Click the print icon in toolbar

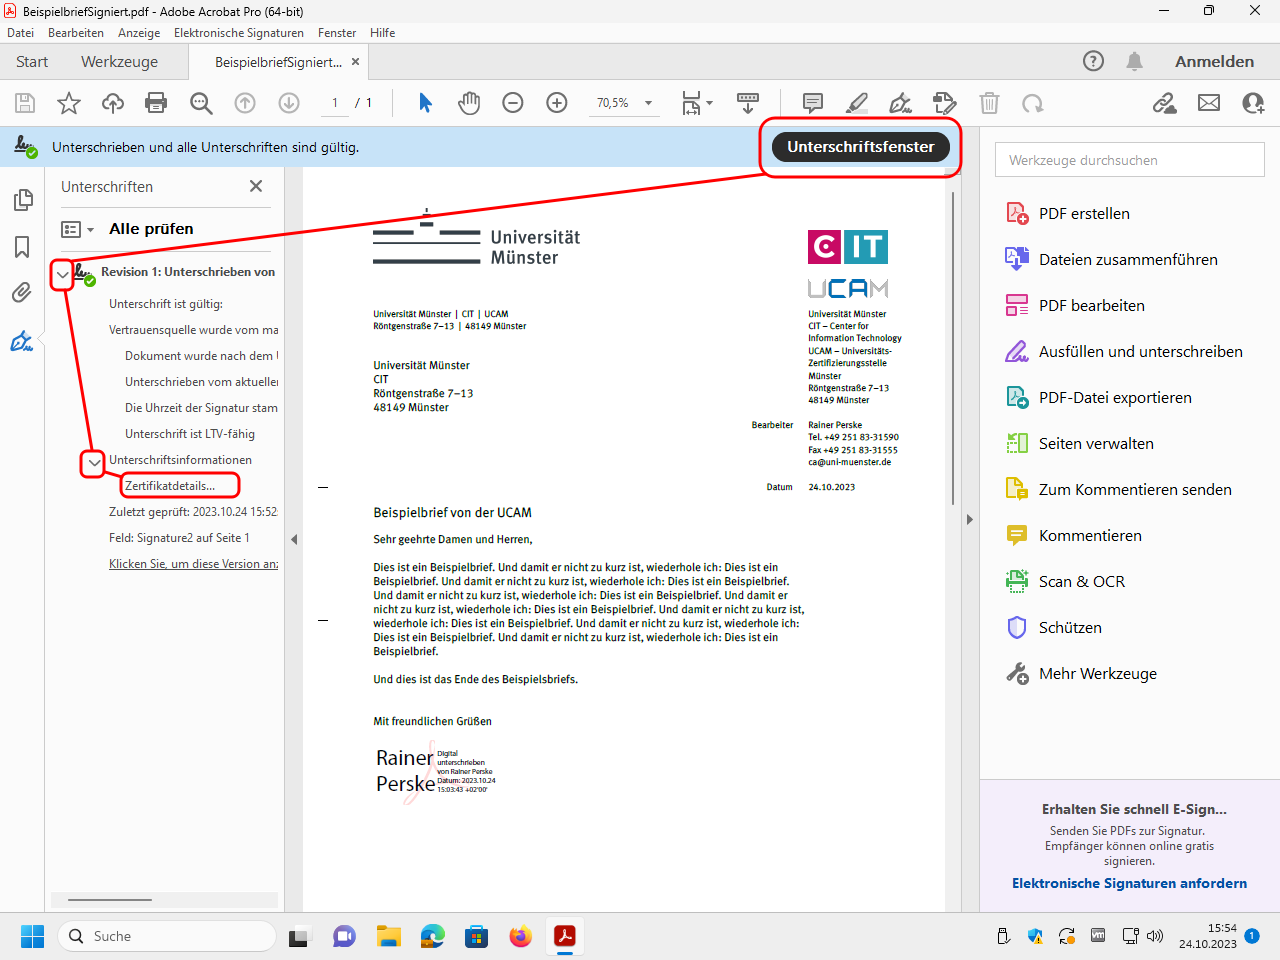click(156, 103)
